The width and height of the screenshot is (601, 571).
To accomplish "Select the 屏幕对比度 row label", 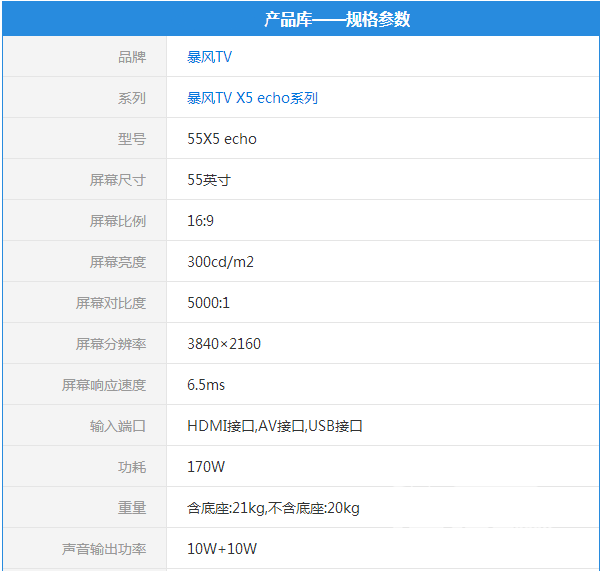I will [x=111, y=303].
